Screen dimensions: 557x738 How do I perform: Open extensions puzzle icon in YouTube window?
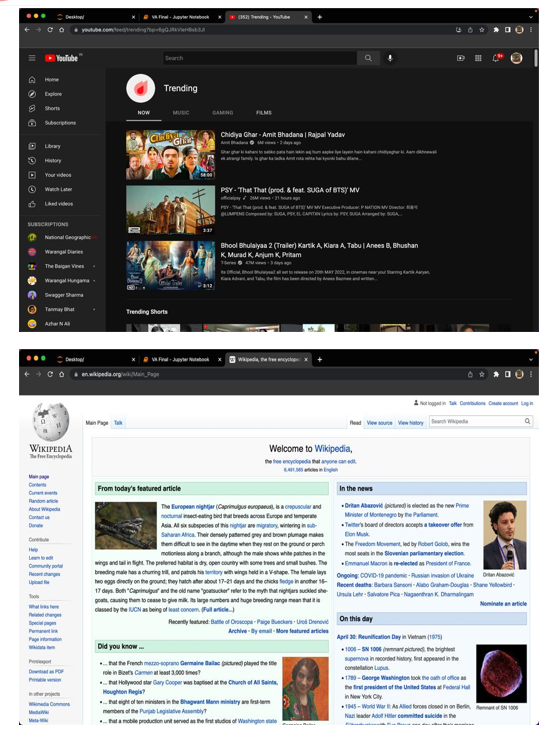[x=496, y=30]
